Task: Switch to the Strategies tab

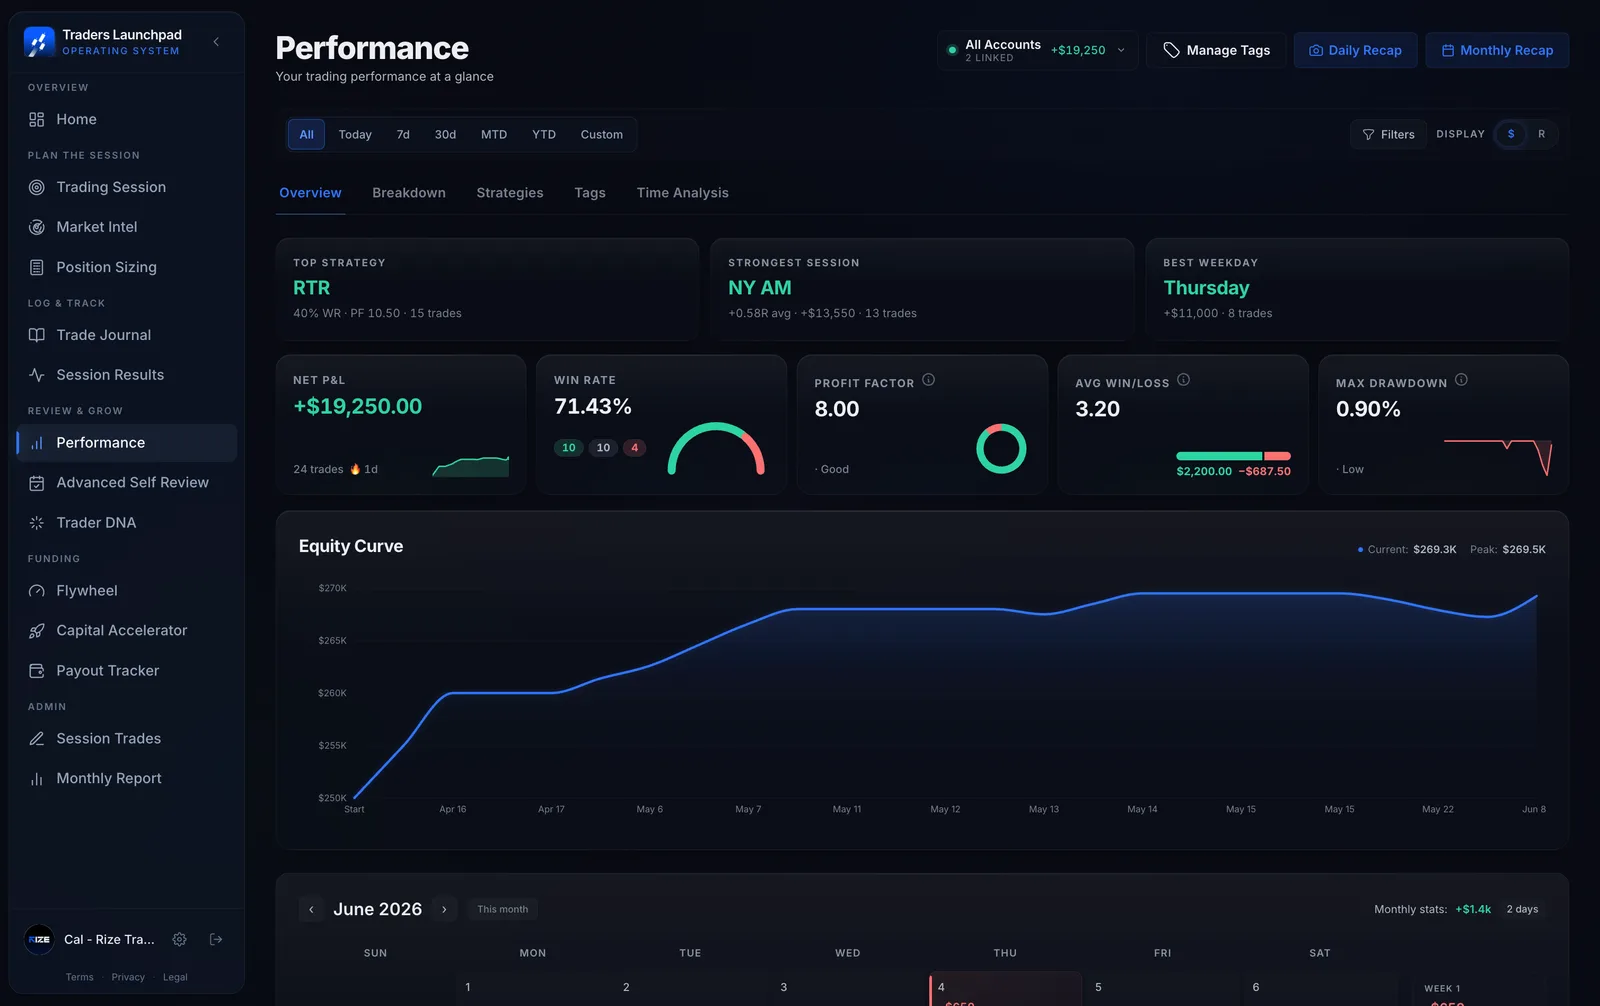Action: click(x=510, y=193)
